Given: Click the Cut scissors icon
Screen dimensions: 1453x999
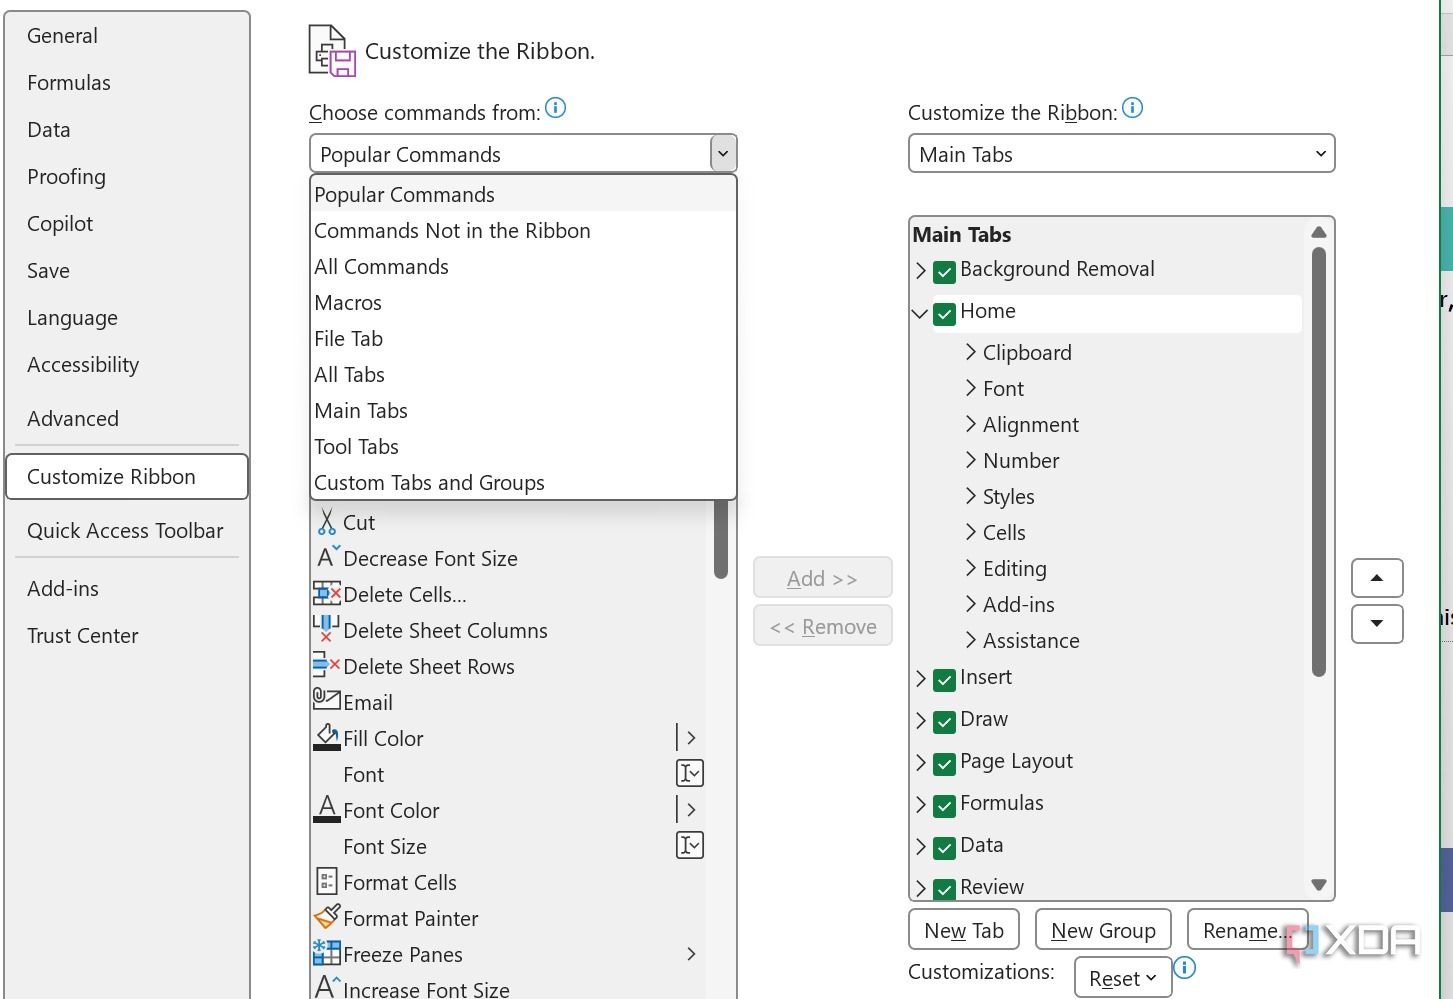Looking at the screenshot, I should pyautogui.click(x=327, y=522).
